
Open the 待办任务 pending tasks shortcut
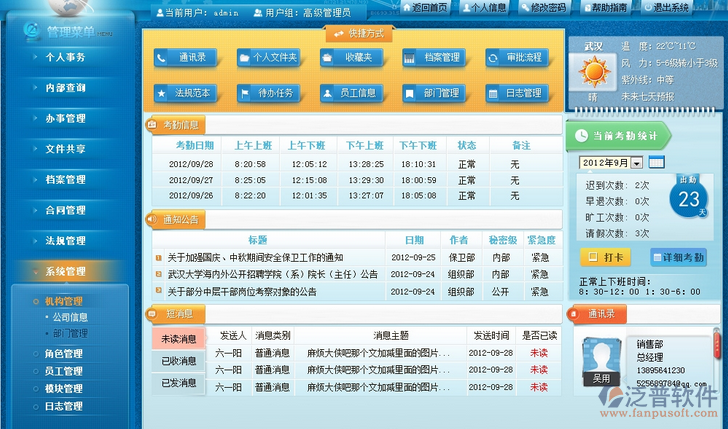coord(268,94)
